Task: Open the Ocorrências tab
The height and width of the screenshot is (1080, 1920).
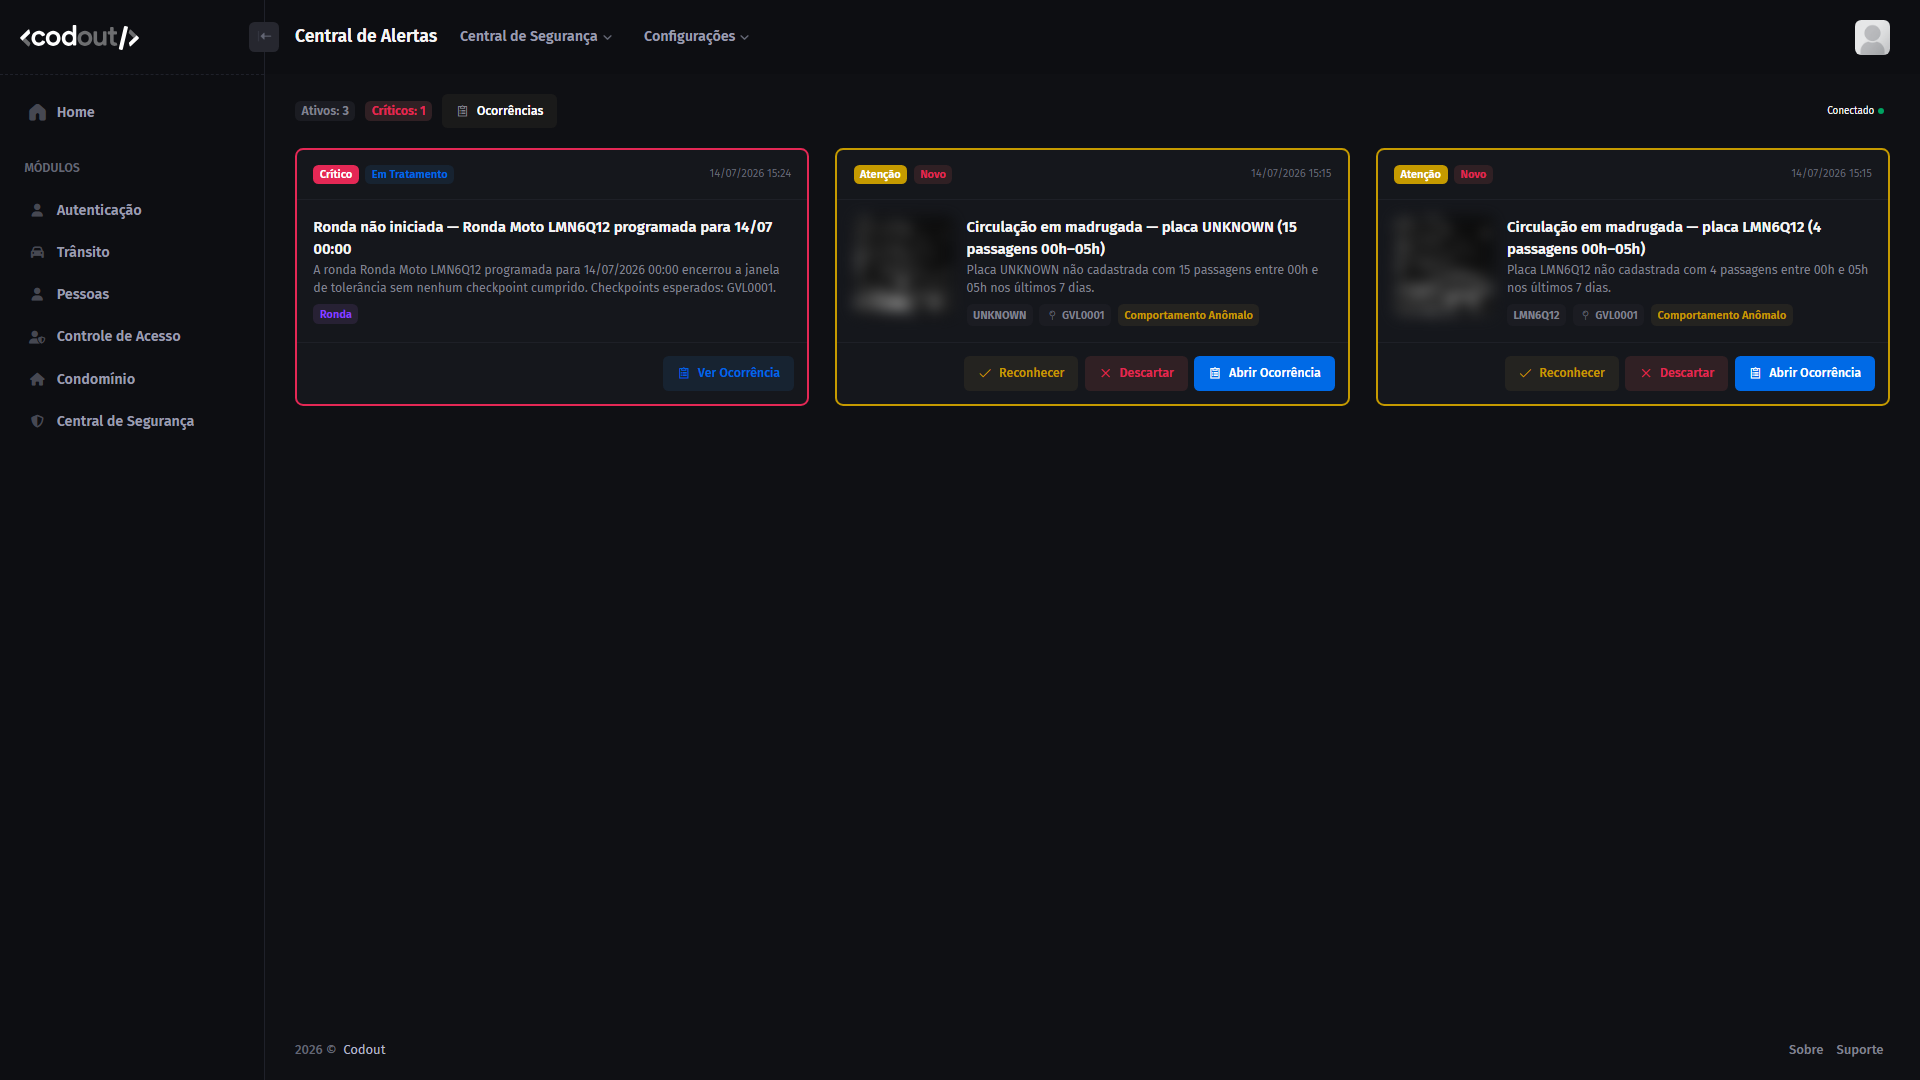Action: 500,111
